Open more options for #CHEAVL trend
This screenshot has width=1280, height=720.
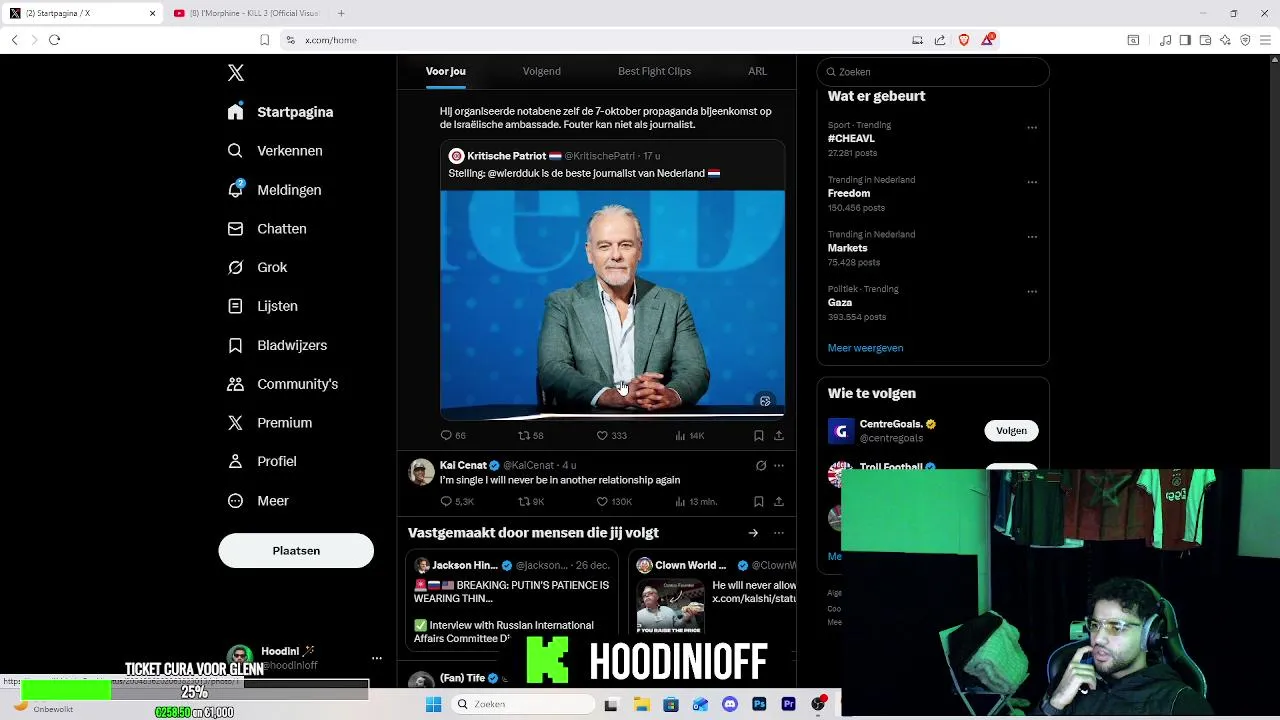(1032, 128)
